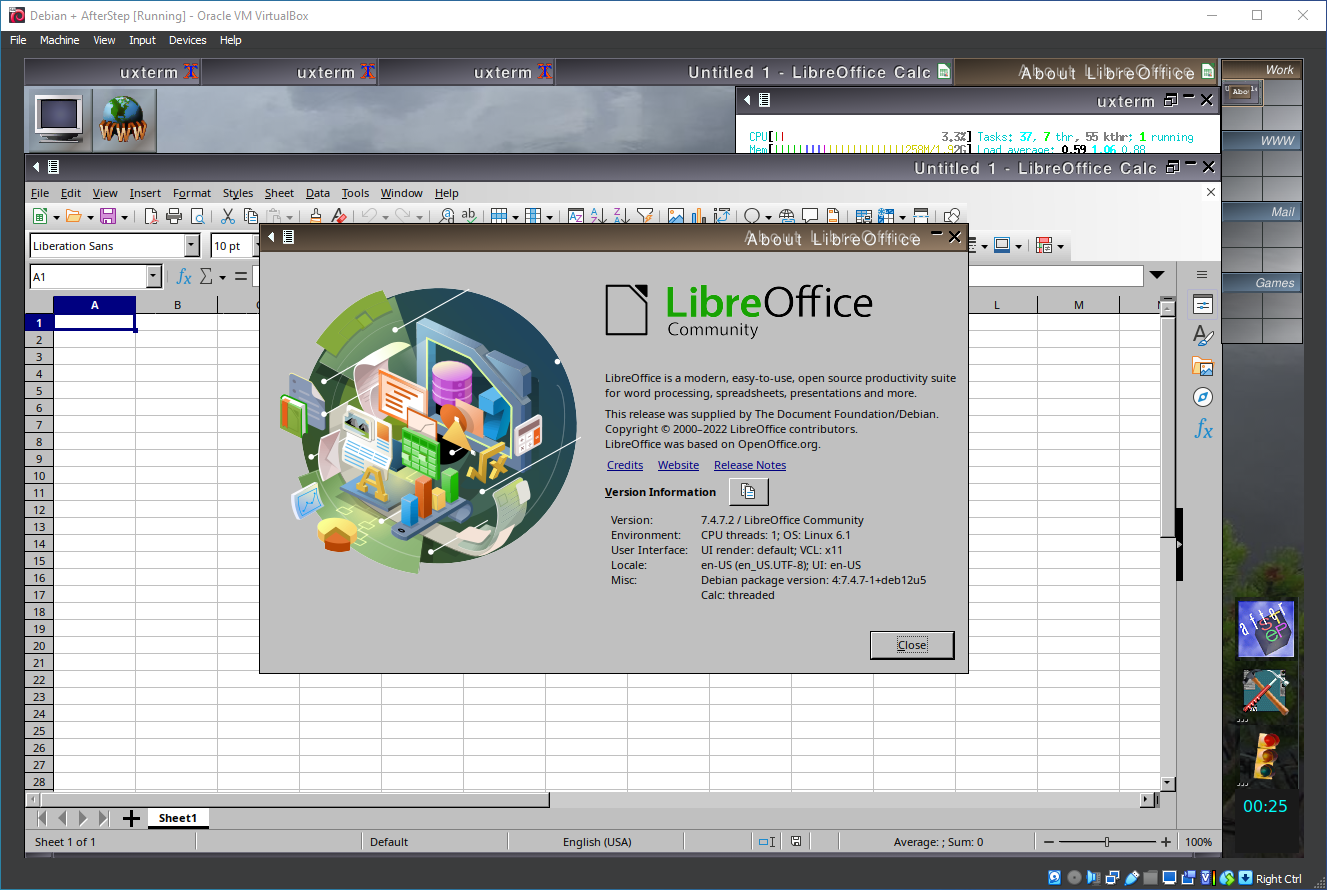
Task: Close the About LibreOffice dialog with Close
Action: pos(912,645)
